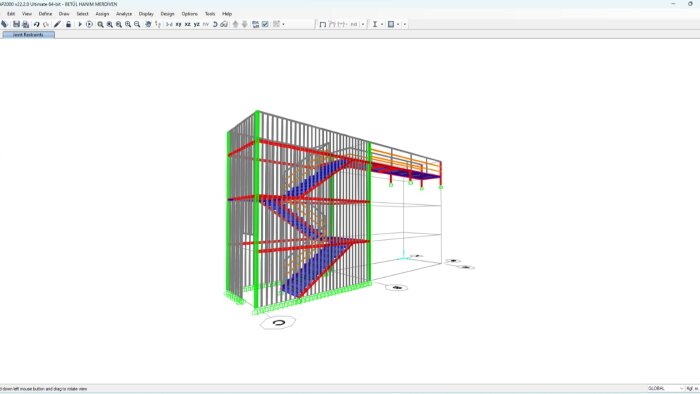Image resolution: width=700 pixels, height=394 pixels.
Task: Expand the I-section frame design dropdown arrow
Action: [382, 25]
